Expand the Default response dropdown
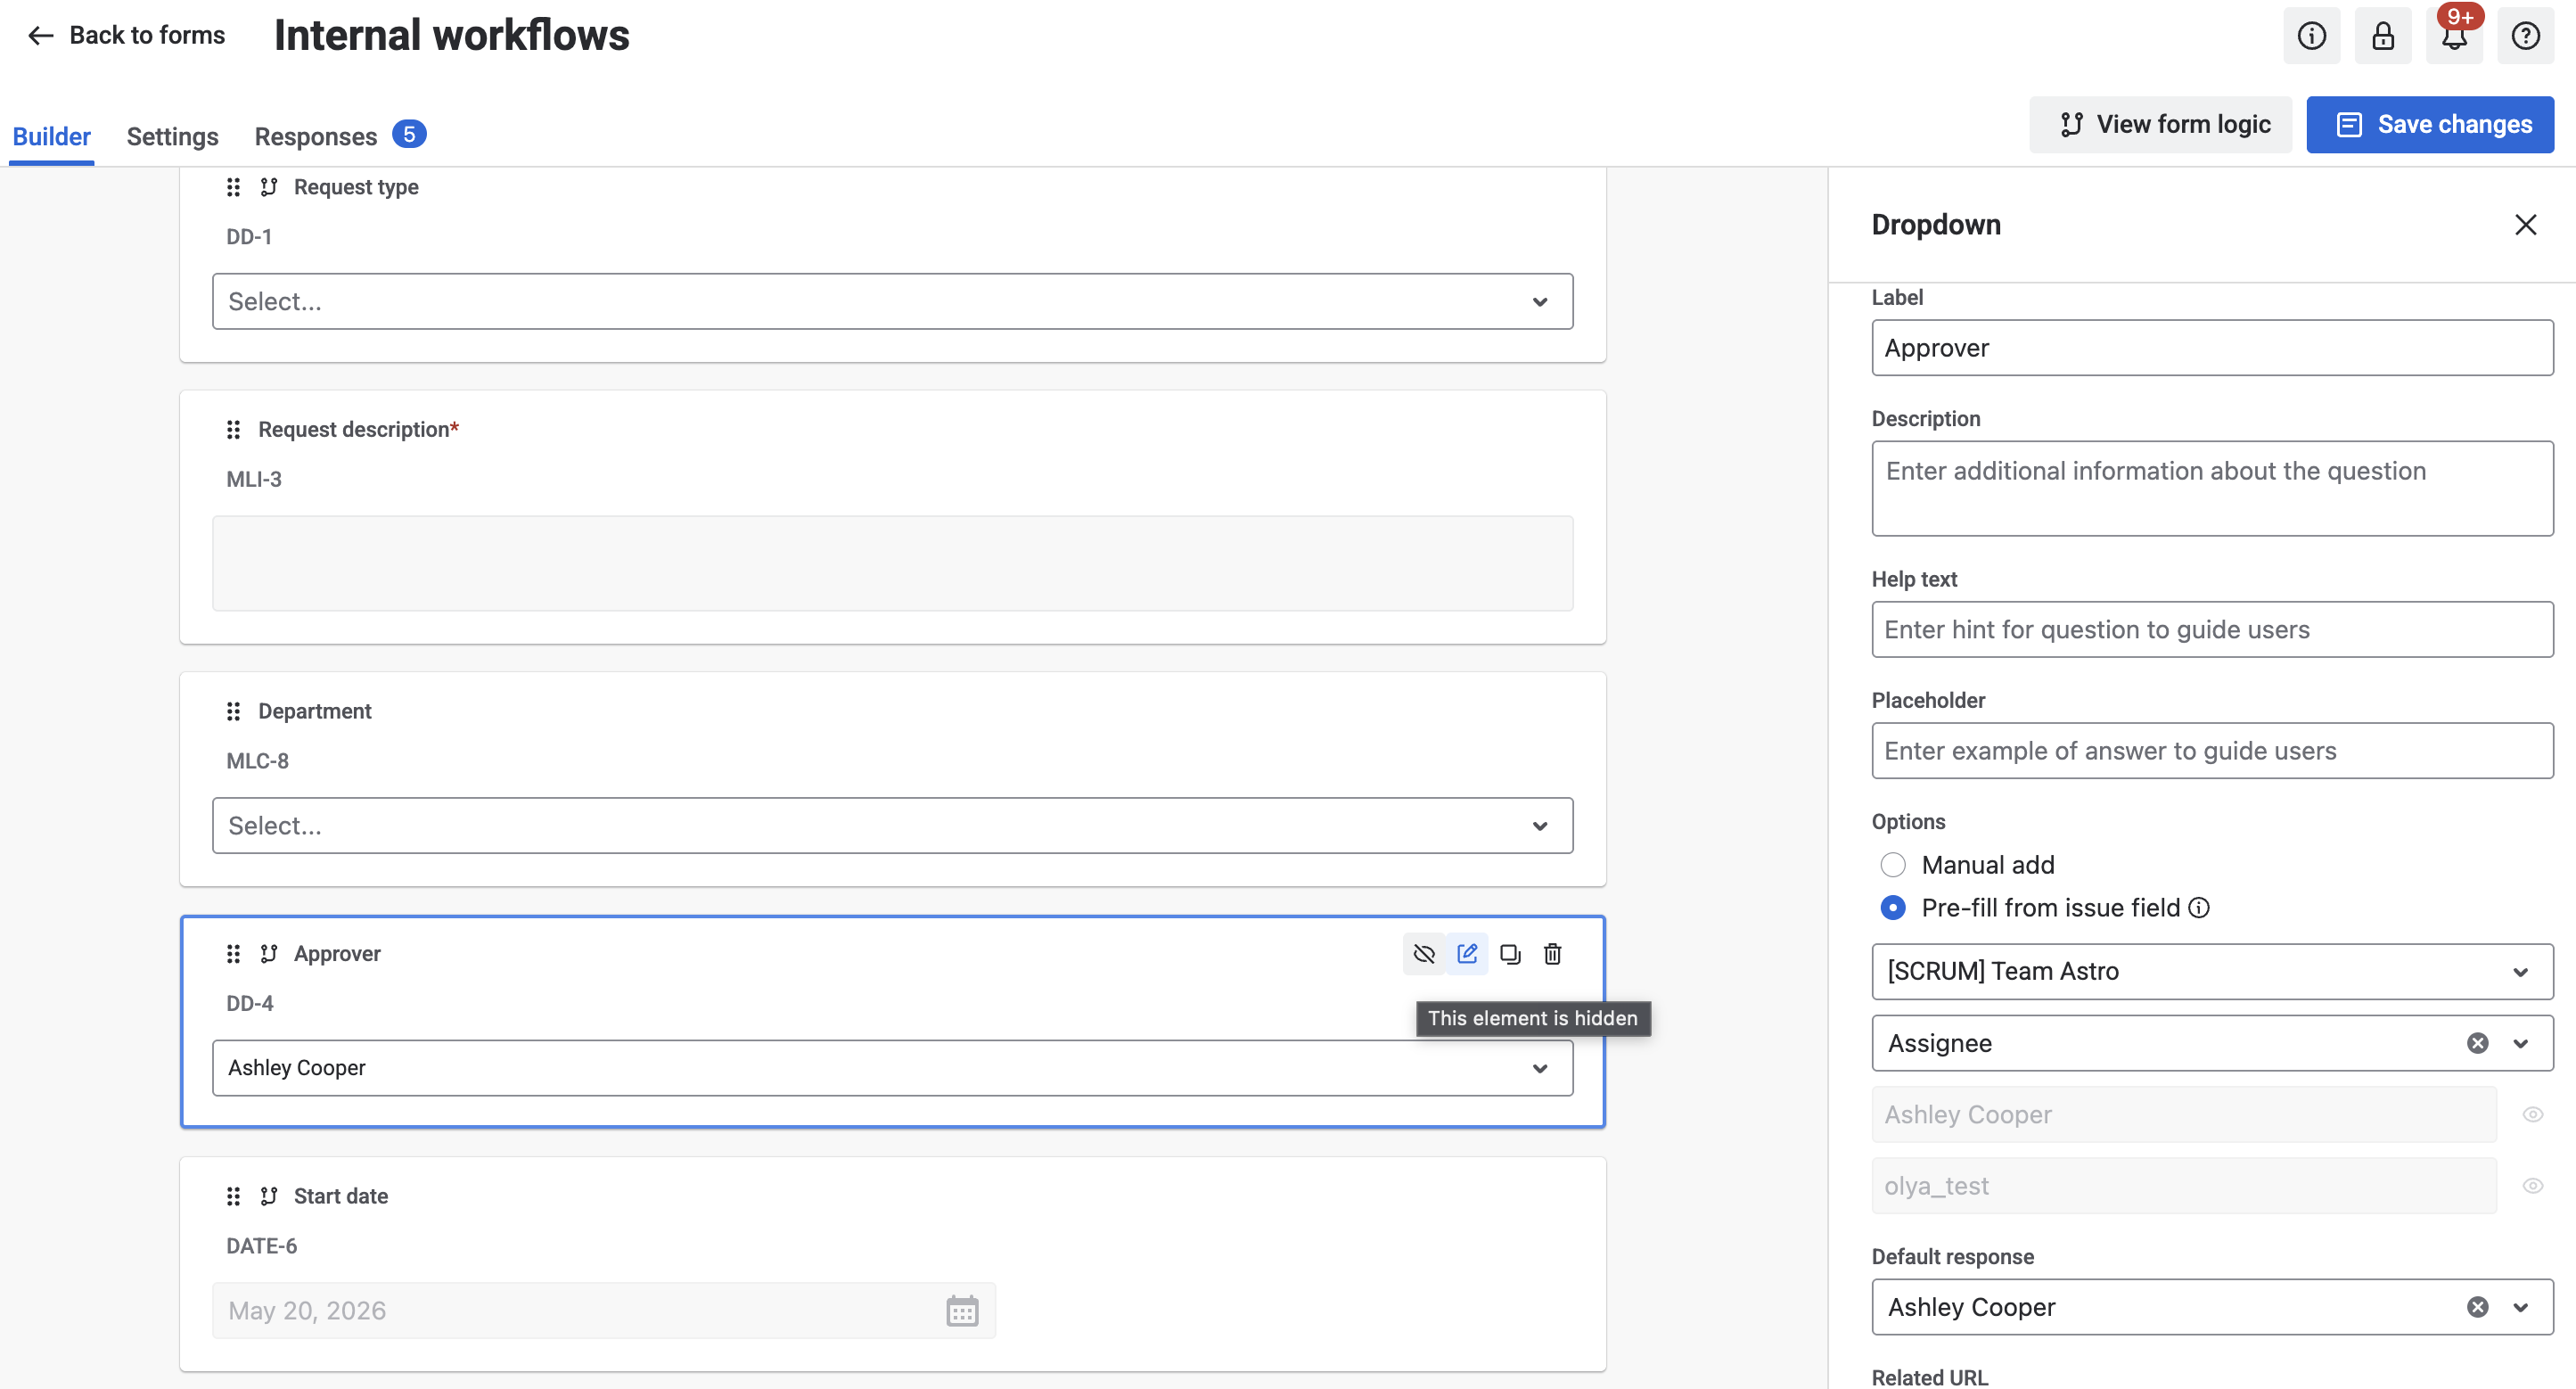This screenshot has width=2576, height=1389. 2520,1307
